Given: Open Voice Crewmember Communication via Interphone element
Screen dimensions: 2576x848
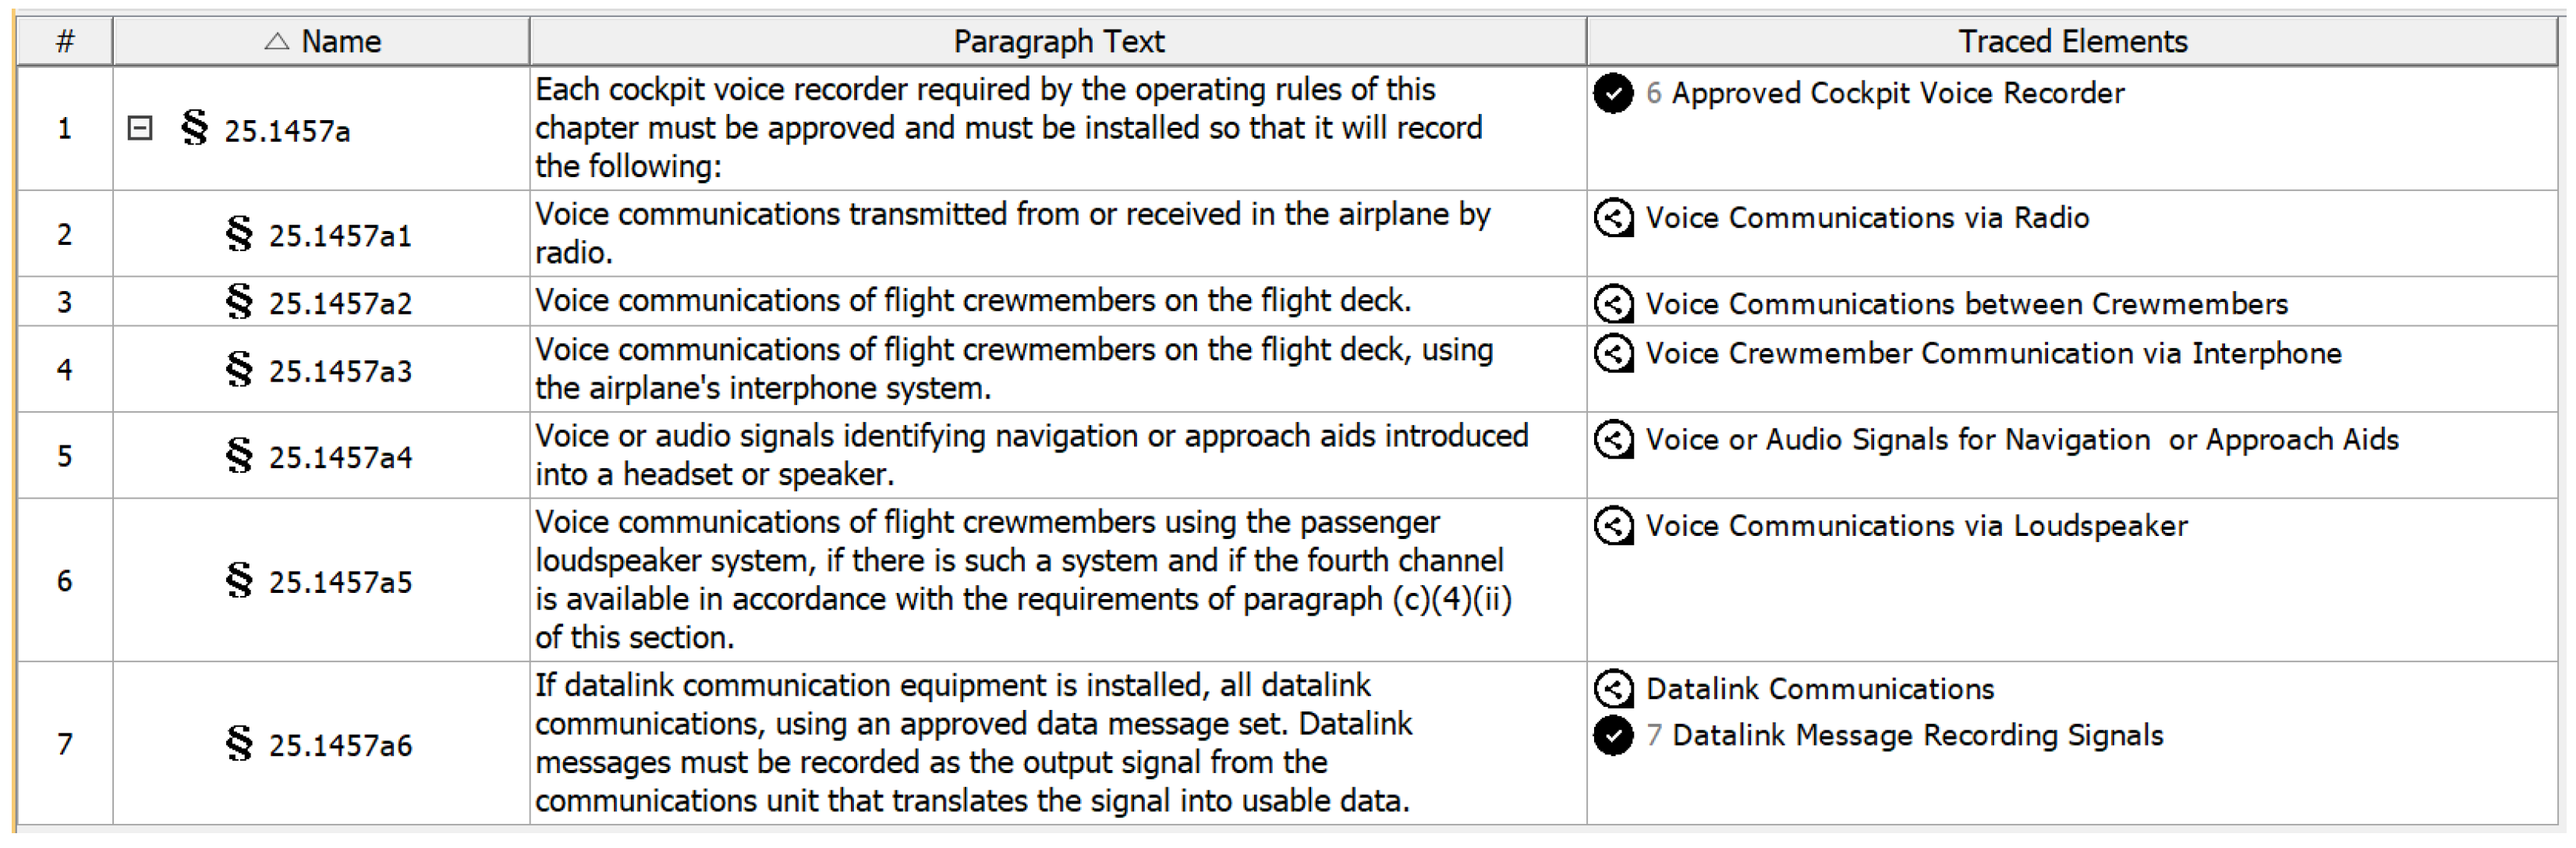Looking at the screenshot, I should [x=1993, y=354].
